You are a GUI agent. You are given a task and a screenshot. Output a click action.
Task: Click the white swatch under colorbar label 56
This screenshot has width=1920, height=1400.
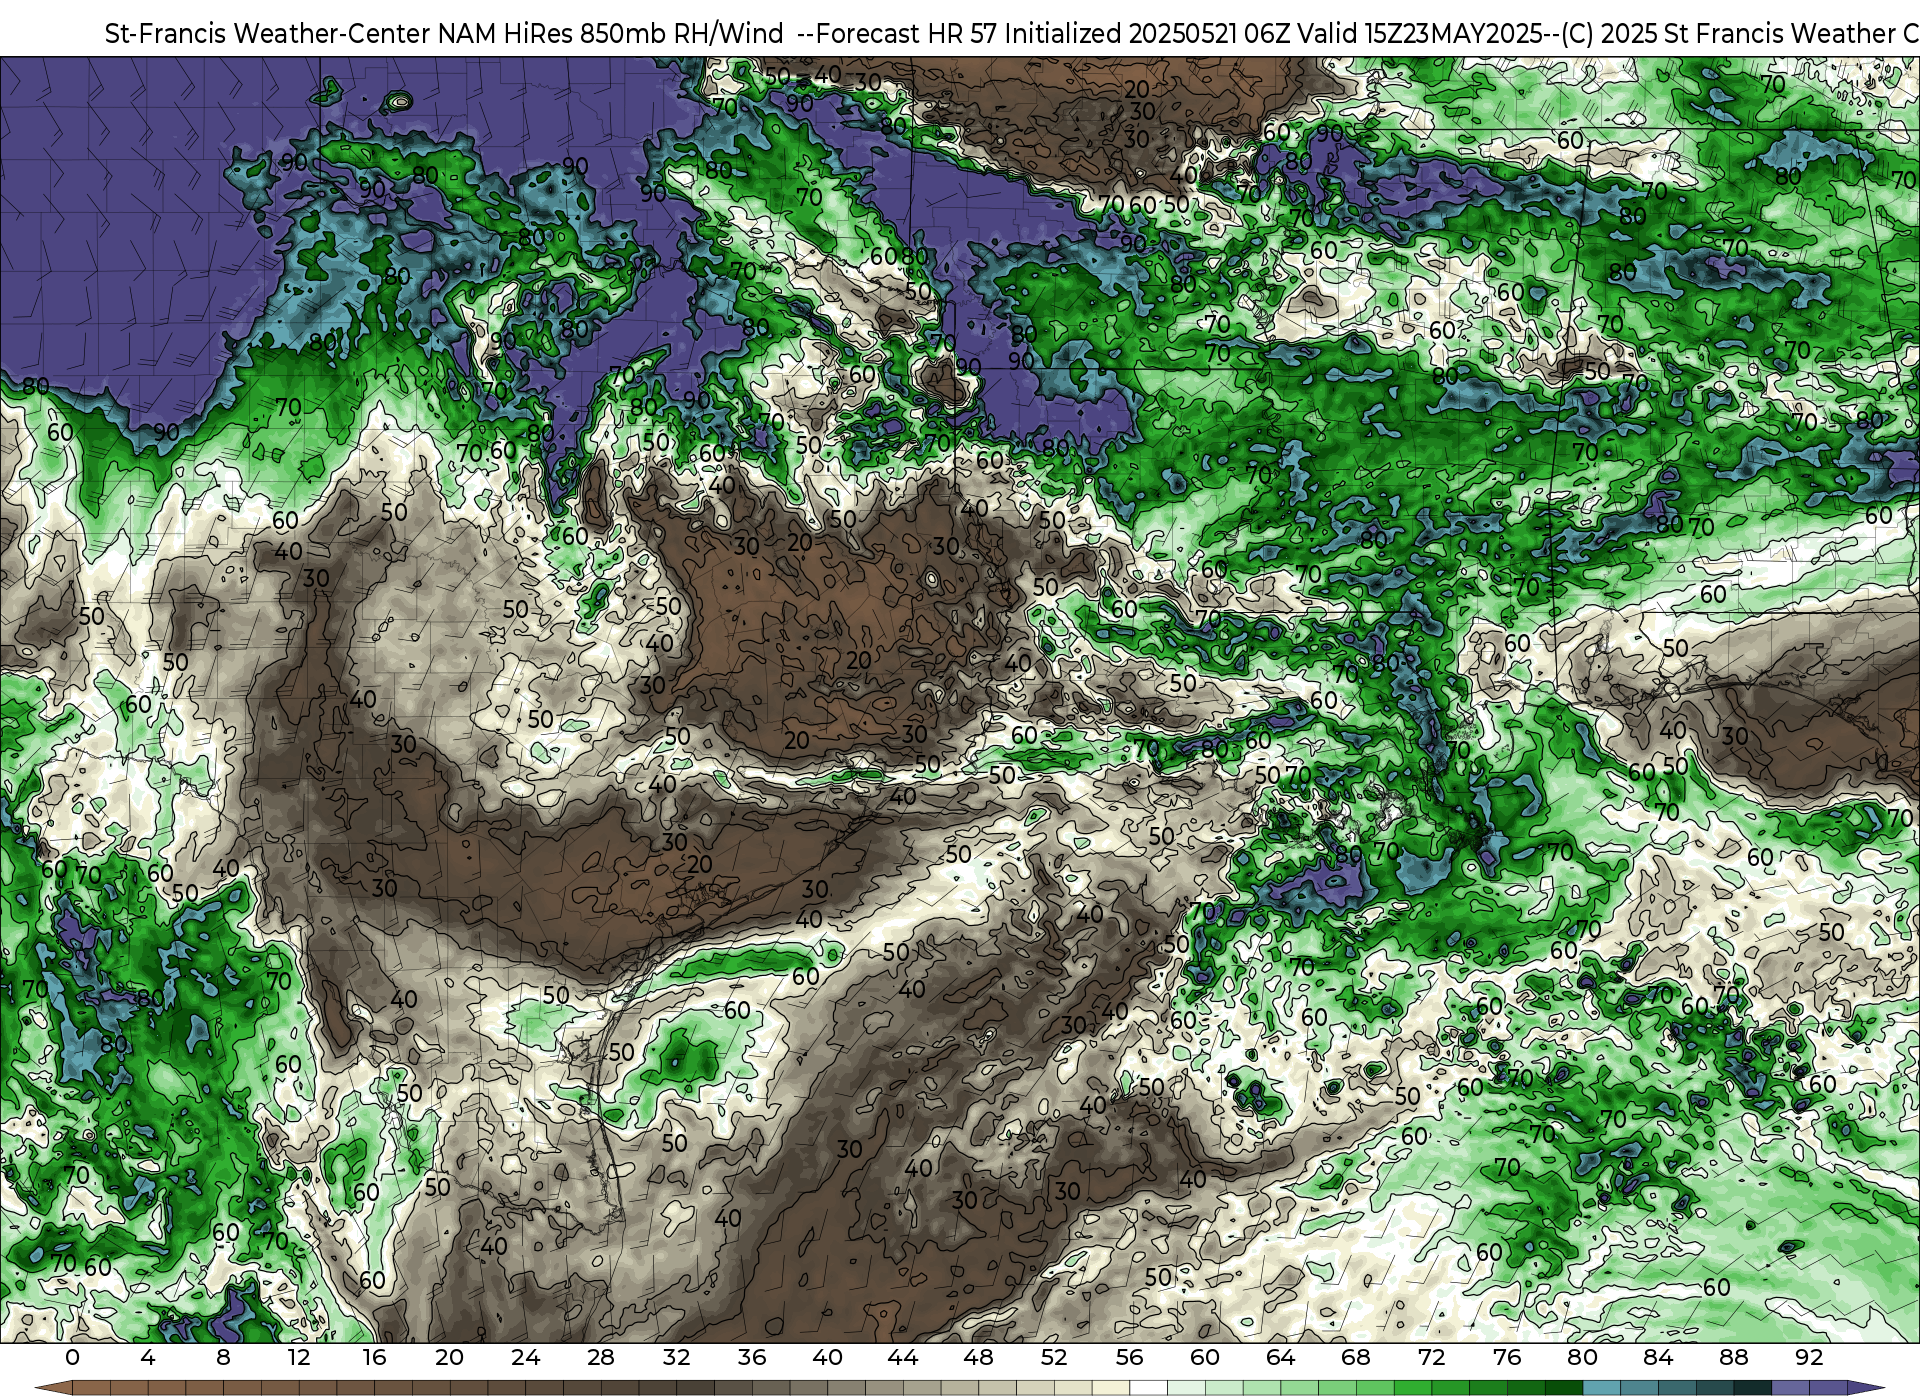(x=1148, y=1389)
